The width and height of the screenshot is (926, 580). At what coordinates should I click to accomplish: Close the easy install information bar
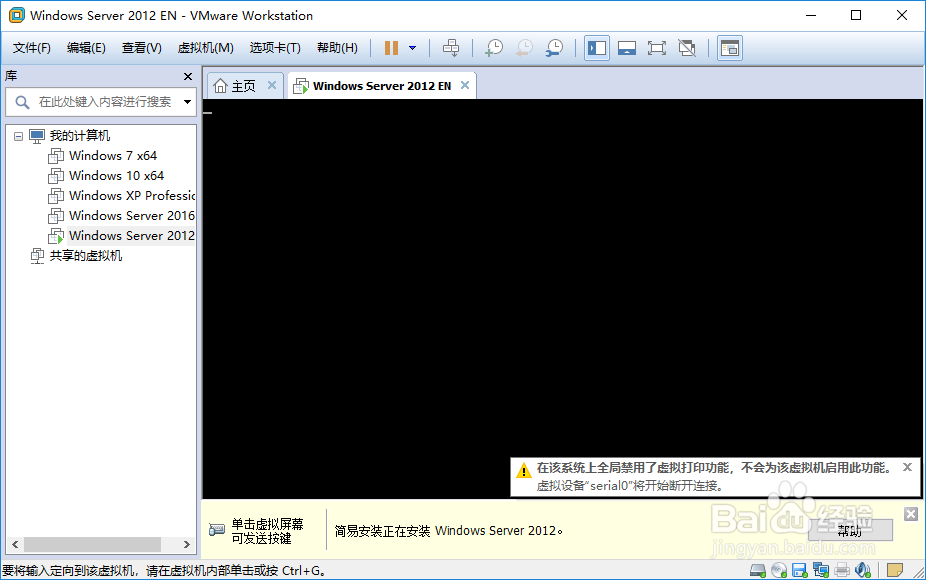coord(911,514)
